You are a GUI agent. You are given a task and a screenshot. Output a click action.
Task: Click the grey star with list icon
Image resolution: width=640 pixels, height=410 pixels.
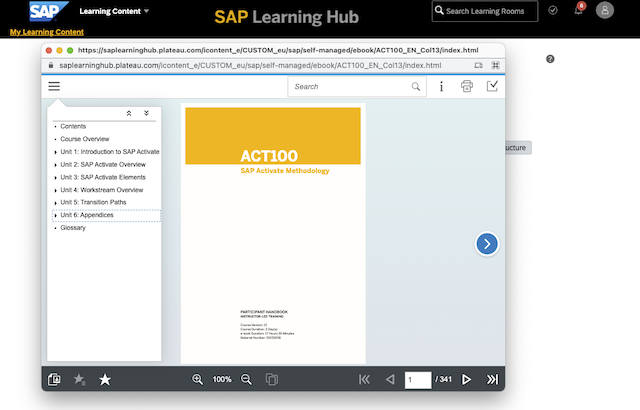click(79, 379)
